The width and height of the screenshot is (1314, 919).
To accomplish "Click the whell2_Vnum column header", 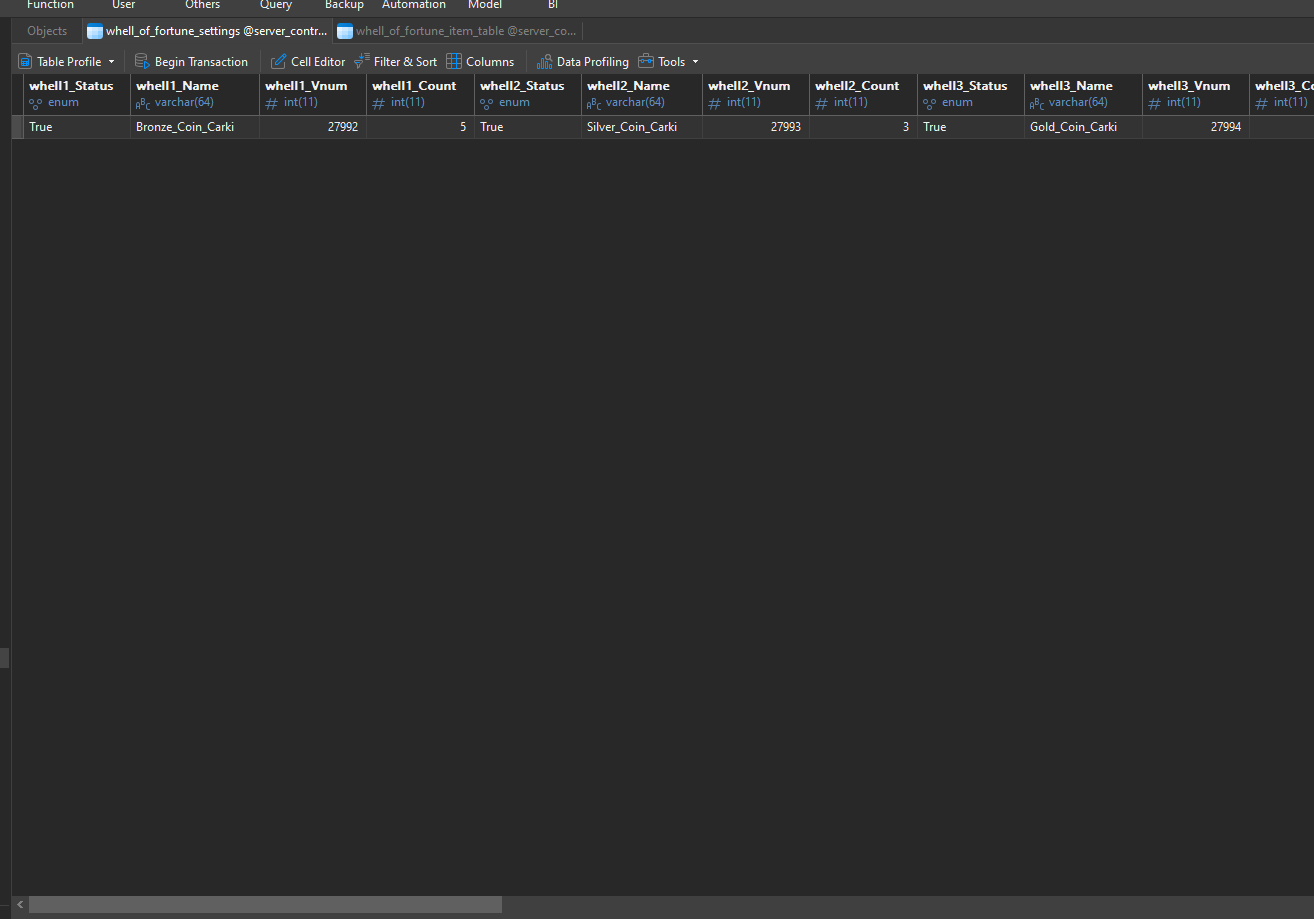I will [x=756, y=94].
